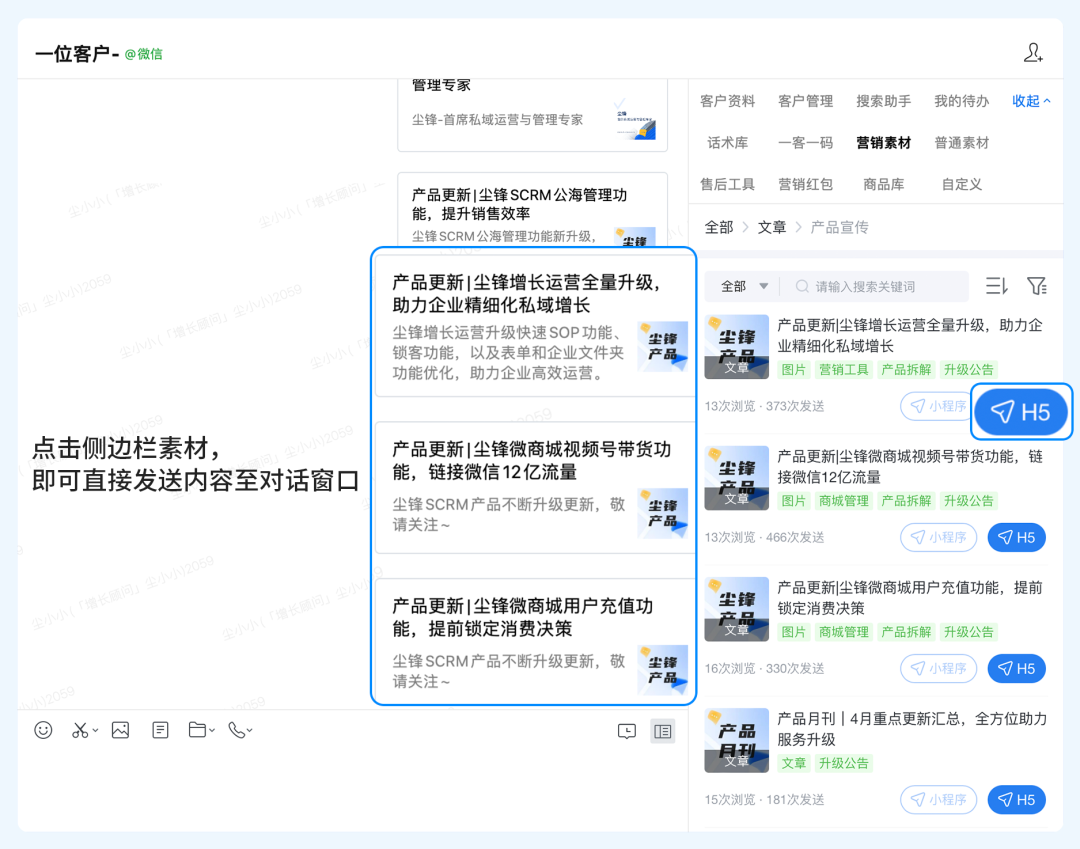Screen dimensions: 1080x849
Task: Open thumbnail of 用户充值功能 material
Action: tap(736, 609)
